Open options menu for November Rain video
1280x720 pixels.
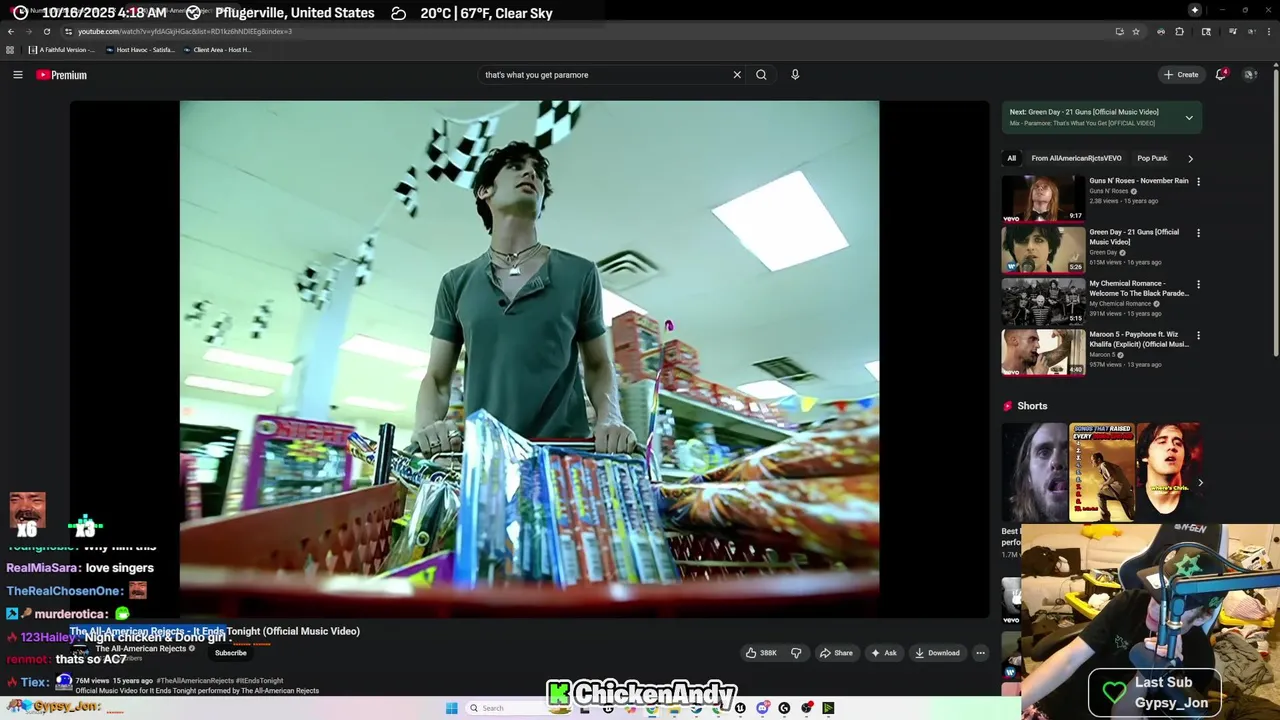click(1198, 182)
